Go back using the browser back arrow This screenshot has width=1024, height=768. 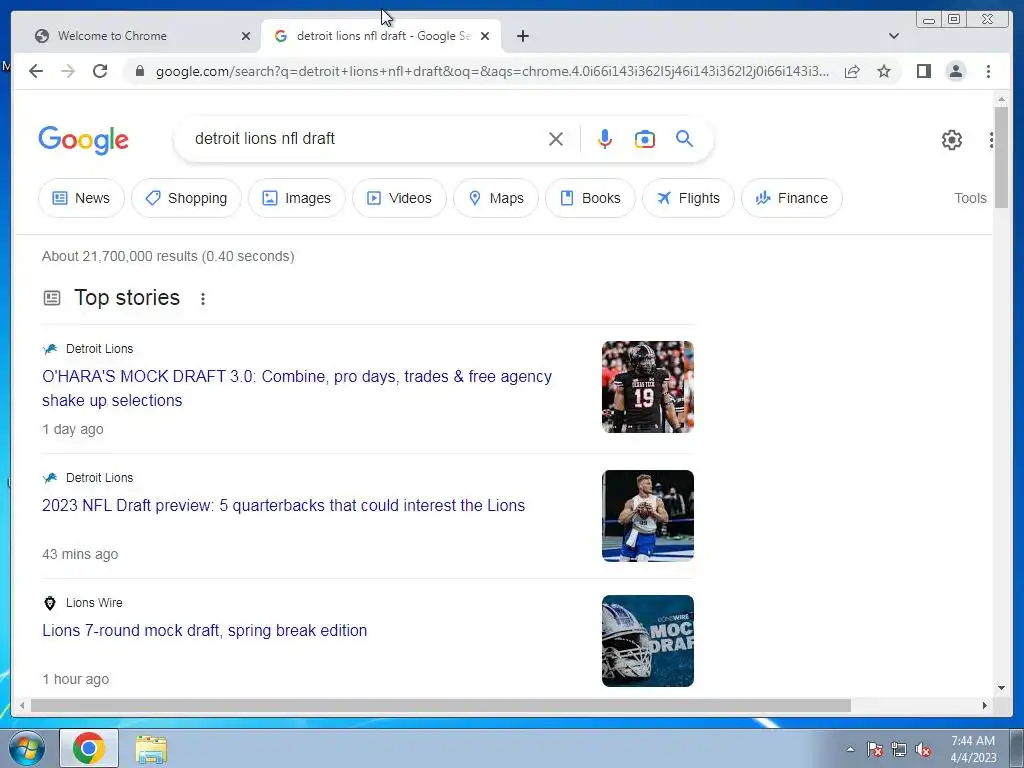pyautogui.click(x=36, y=71)
